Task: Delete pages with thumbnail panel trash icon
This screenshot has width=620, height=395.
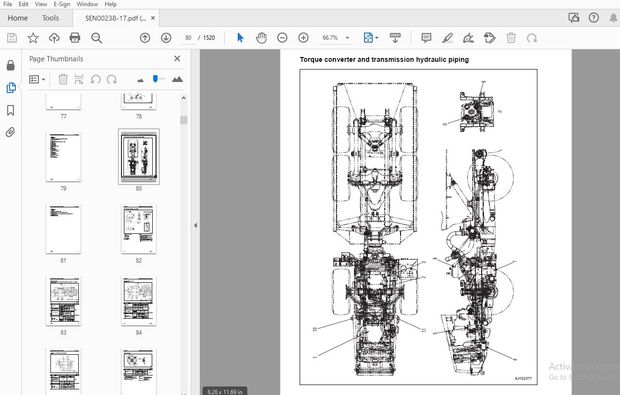Action: coord(62,79)
